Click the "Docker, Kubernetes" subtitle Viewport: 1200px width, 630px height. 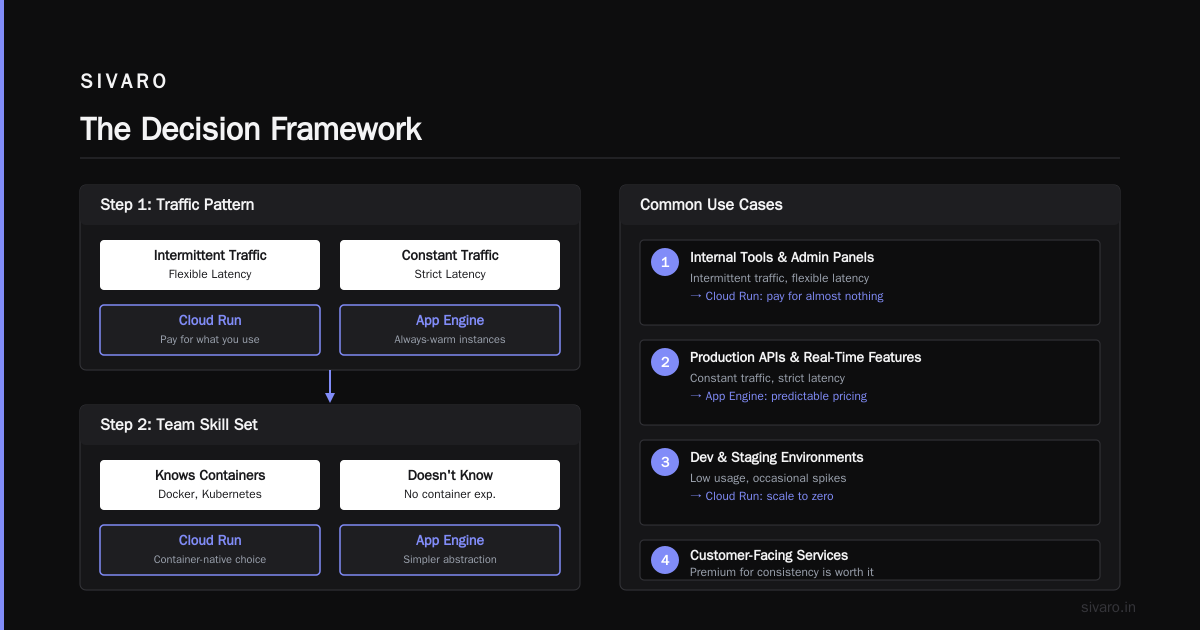pyautogui.click(x=210, y=494)
